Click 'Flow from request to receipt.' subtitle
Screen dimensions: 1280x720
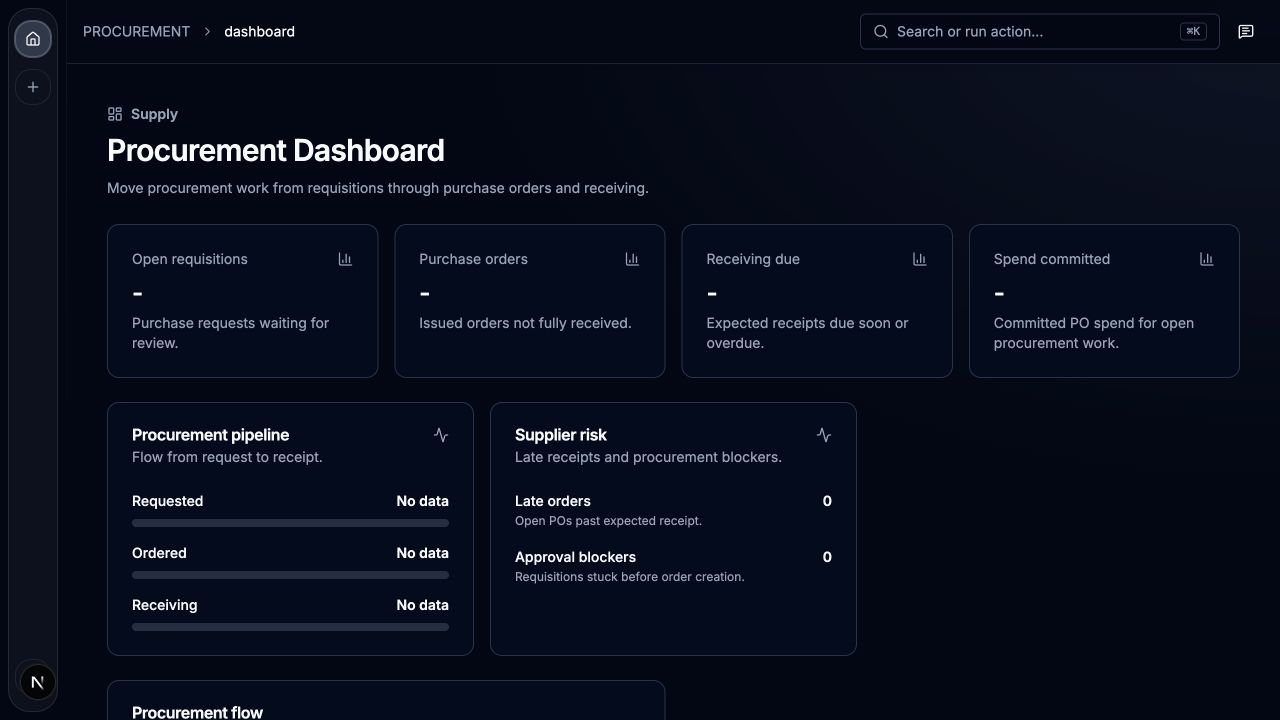coord(227,457)
